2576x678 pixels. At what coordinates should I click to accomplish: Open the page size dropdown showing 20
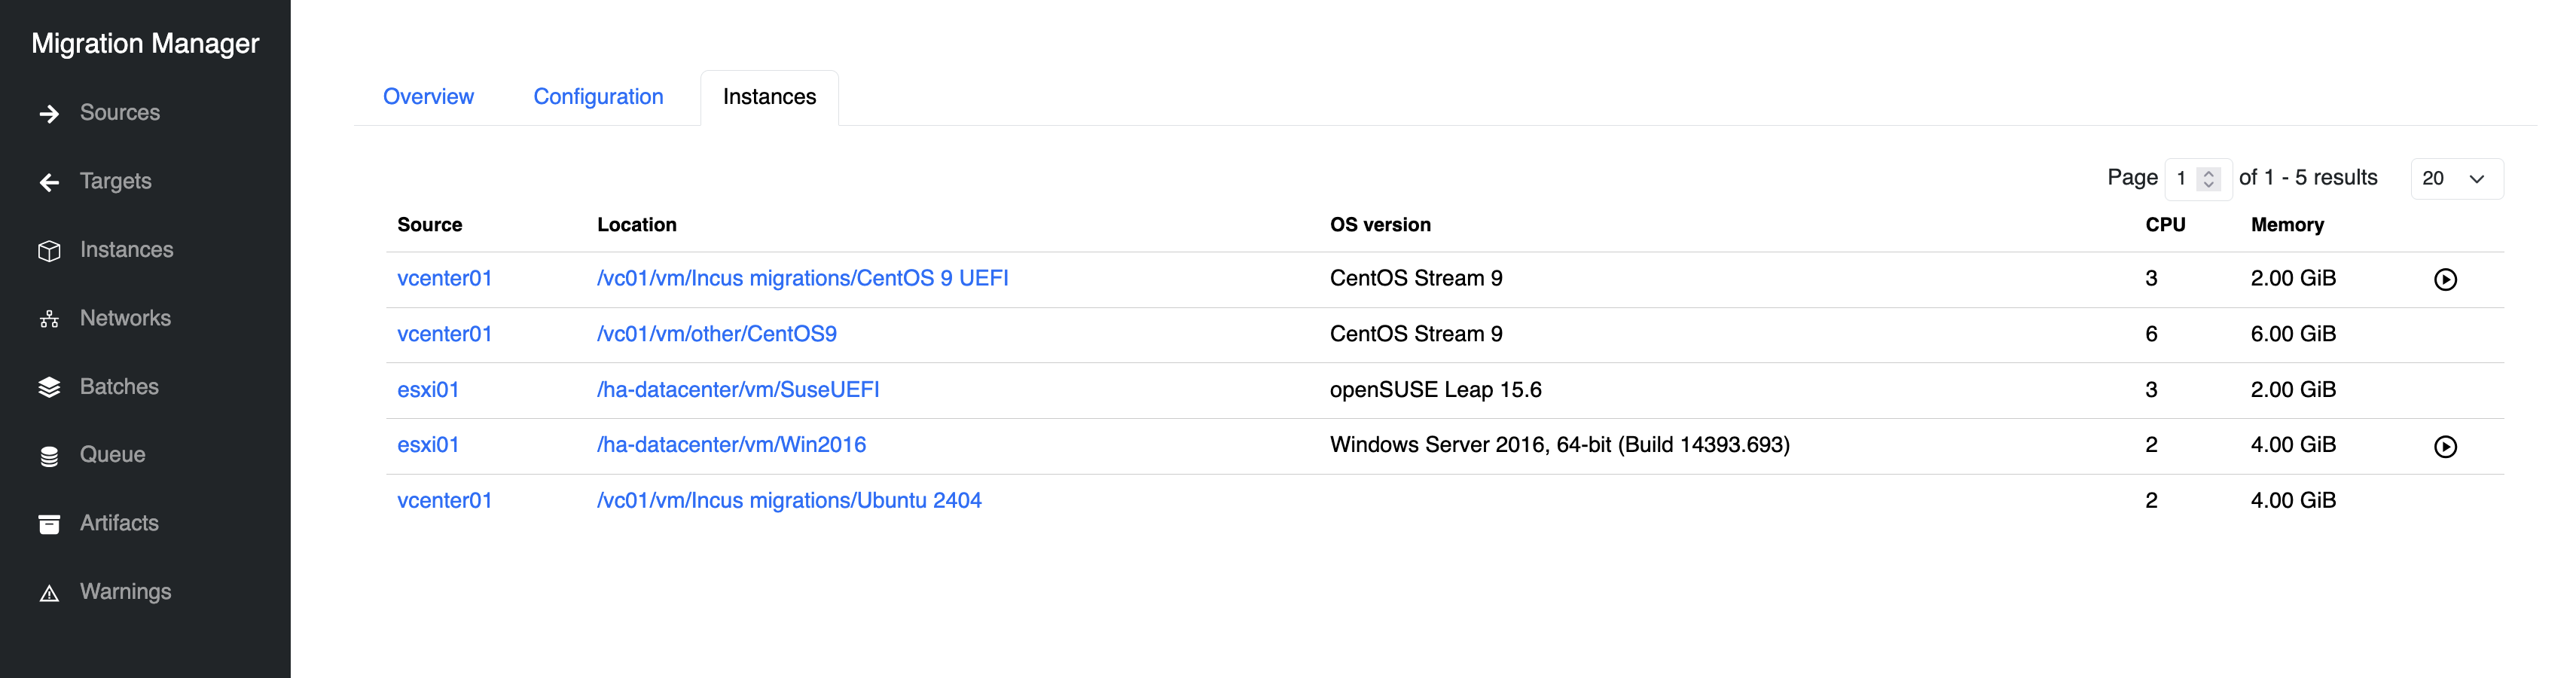(x=2456, y=179)
